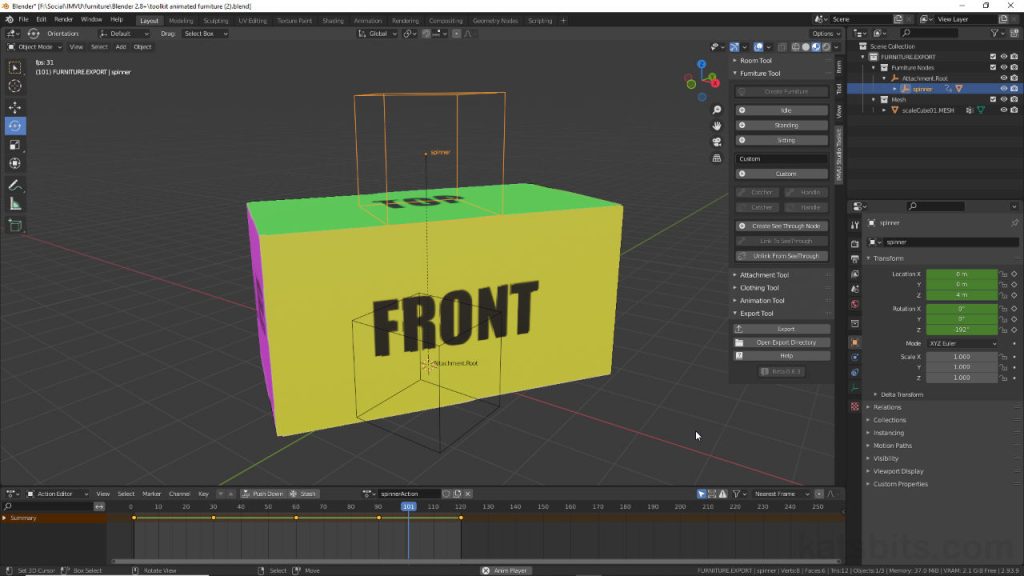Click the spinnerAction name field in the Dope Sheet

410,493
